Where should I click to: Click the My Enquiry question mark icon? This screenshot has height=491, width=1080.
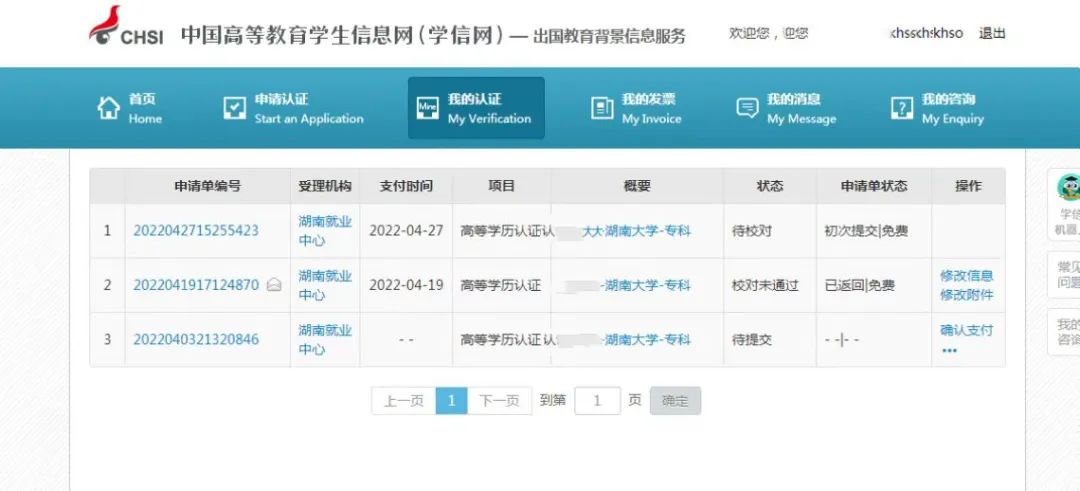tap(902, 108)
